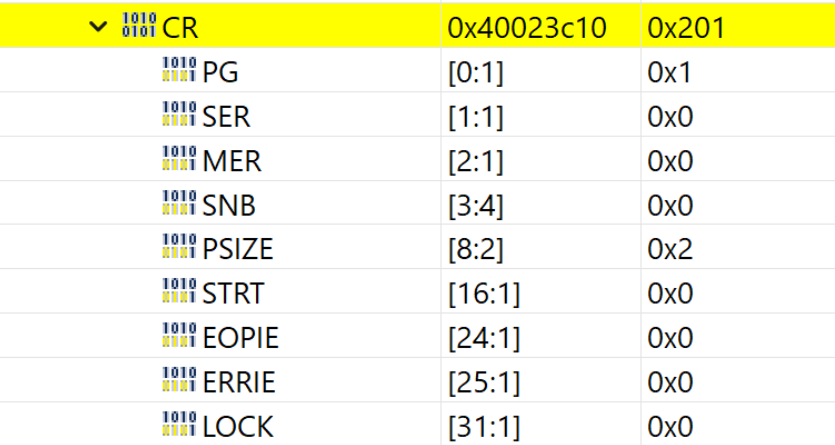835x445 pixels.
Task: Select the CR register name
Action: pos(181,28)
